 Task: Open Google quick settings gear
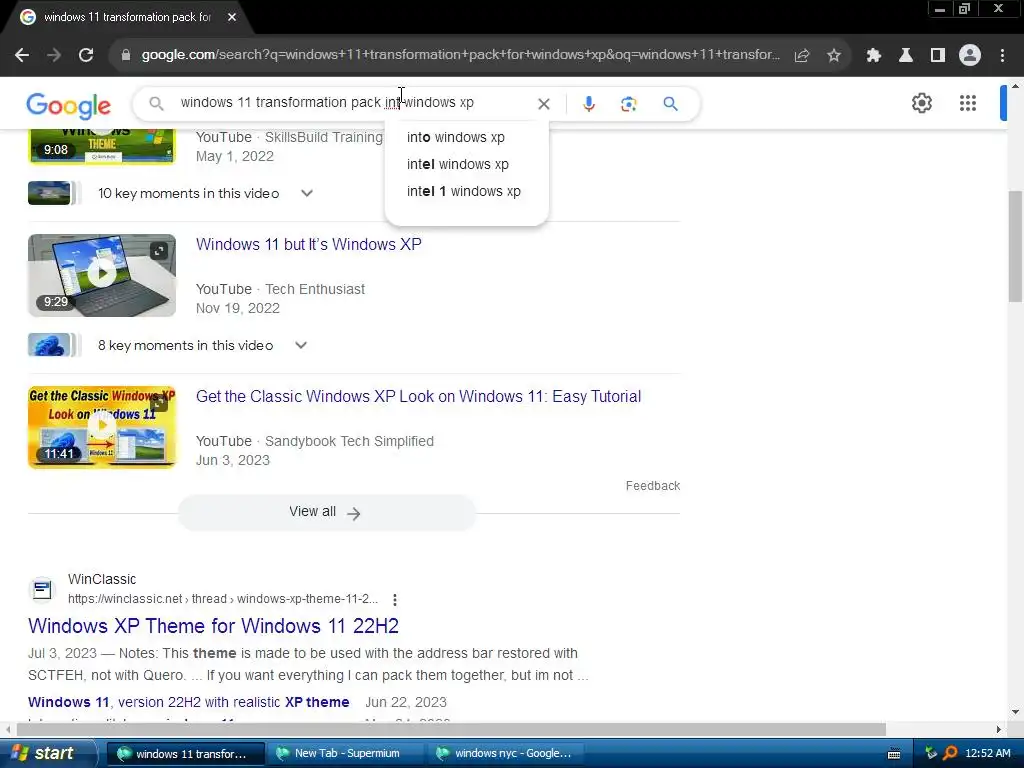tap(921, 103)
